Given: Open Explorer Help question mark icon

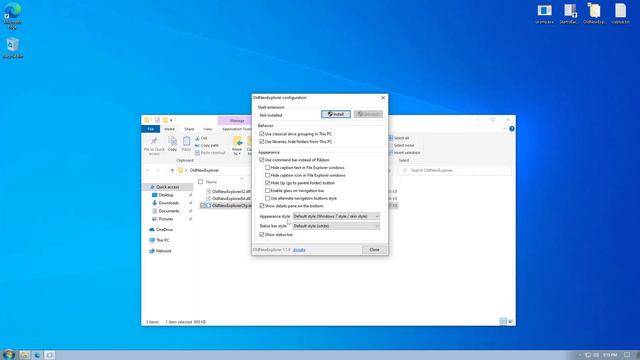Looking at the screenshot, I should pyautogui.click(x=511, y=129).
